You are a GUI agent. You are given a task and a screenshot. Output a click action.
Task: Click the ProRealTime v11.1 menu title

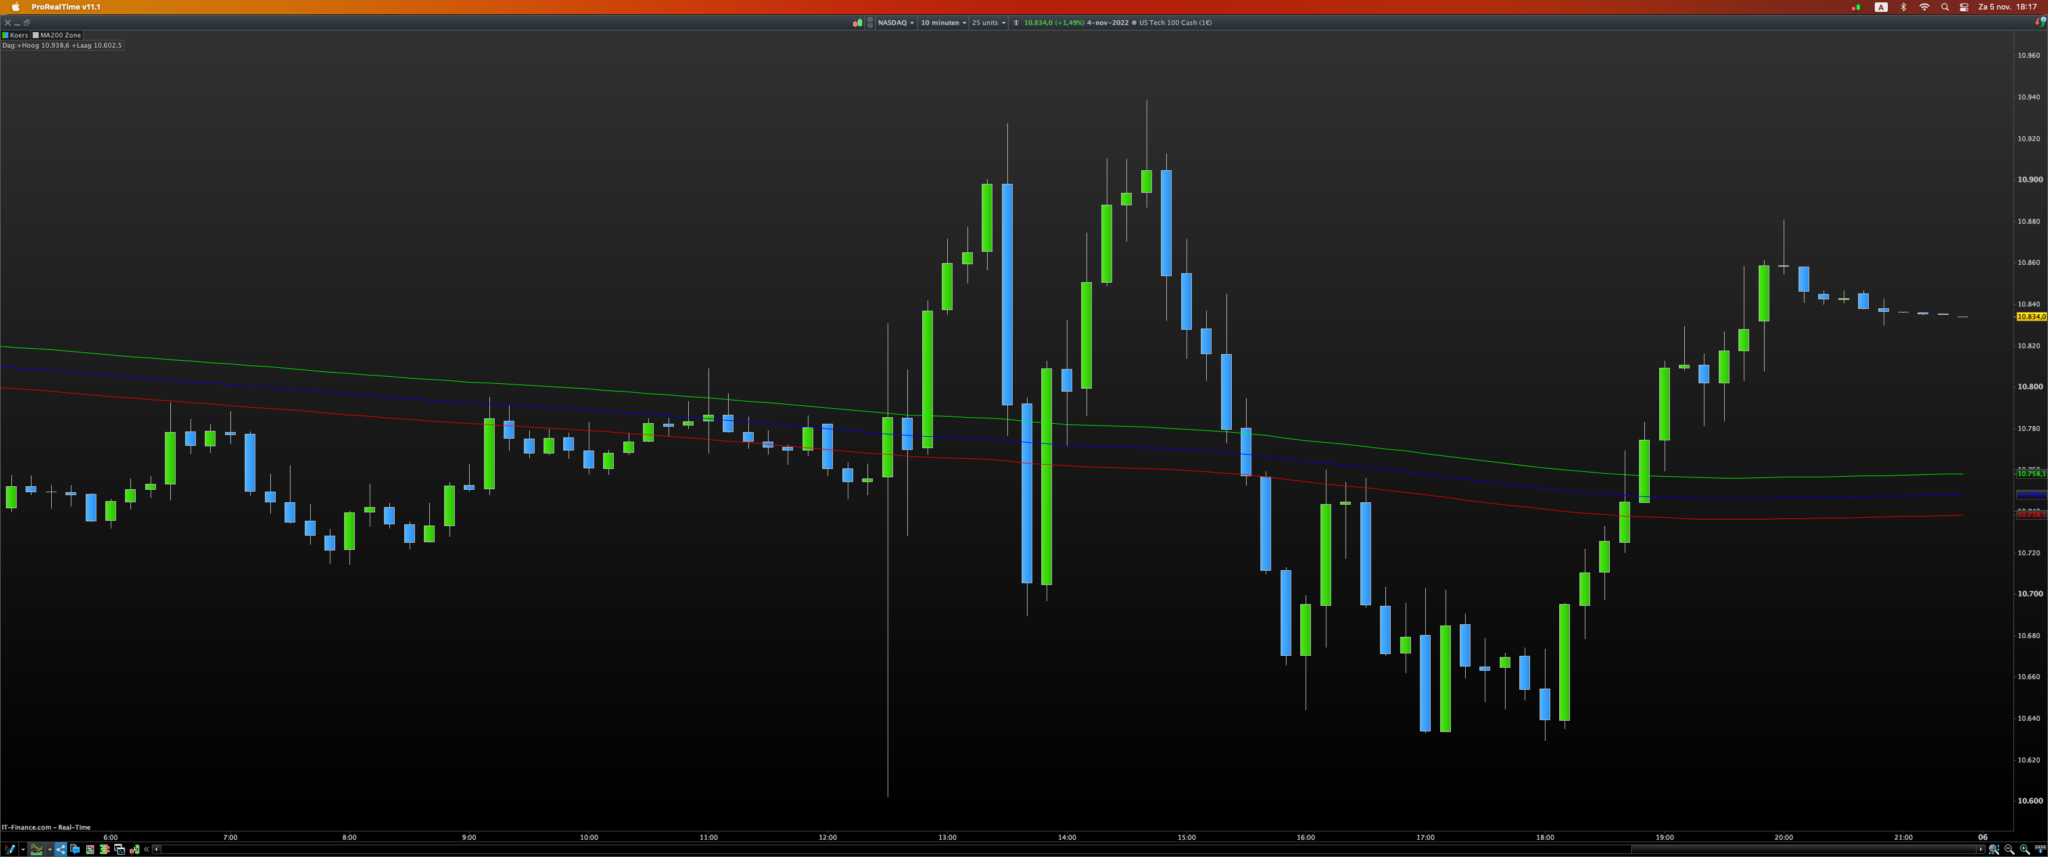coord(66,6)
